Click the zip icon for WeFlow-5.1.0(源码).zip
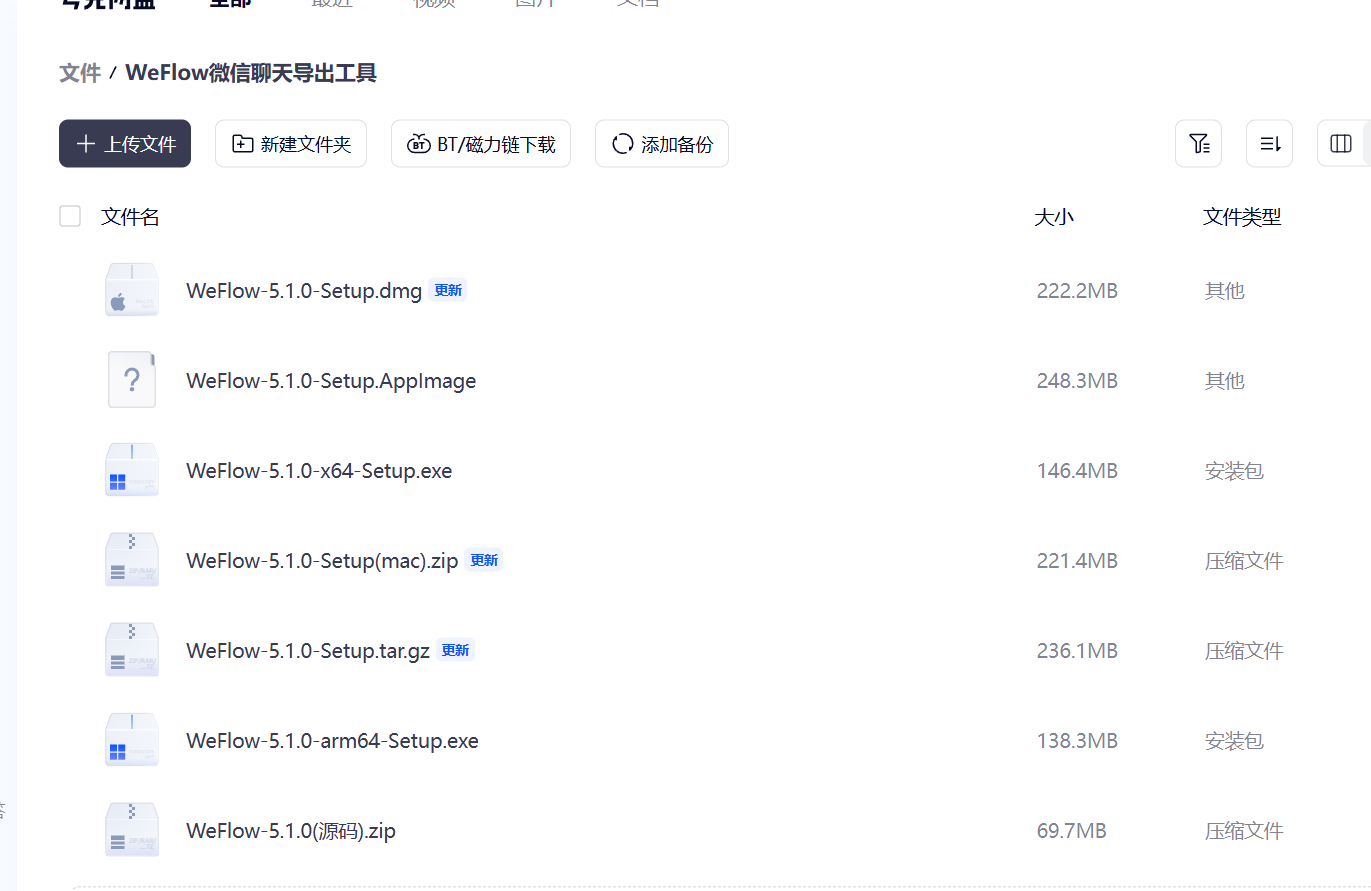 (x=132, y=830)
